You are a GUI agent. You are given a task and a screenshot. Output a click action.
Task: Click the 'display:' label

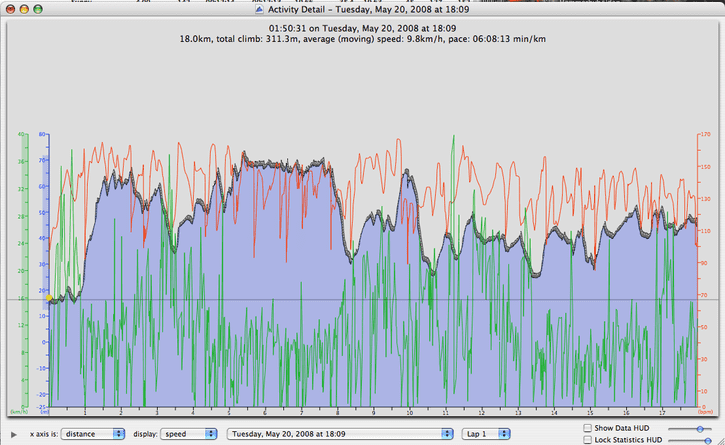(145, 434)
